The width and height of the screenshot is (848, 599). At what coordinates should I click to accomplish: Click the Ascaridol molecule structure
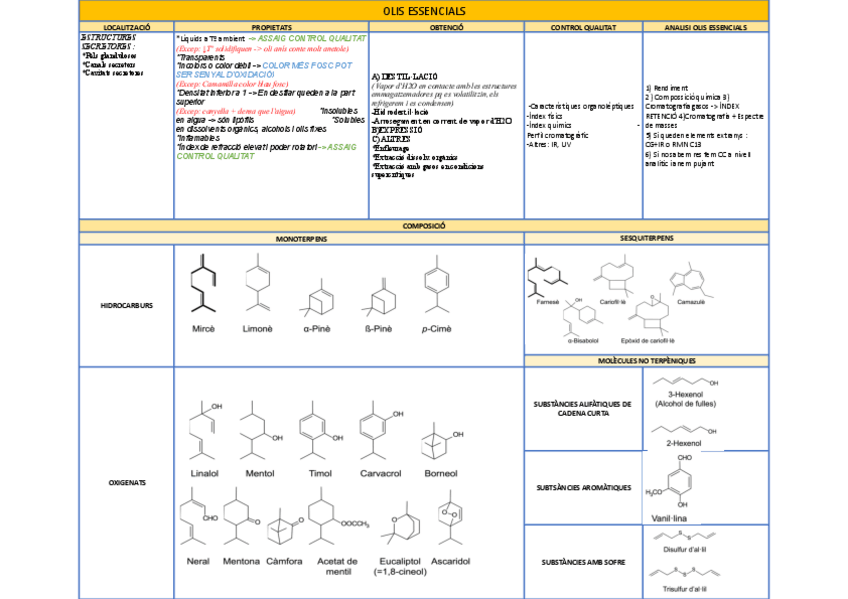[x=450, y=517]
